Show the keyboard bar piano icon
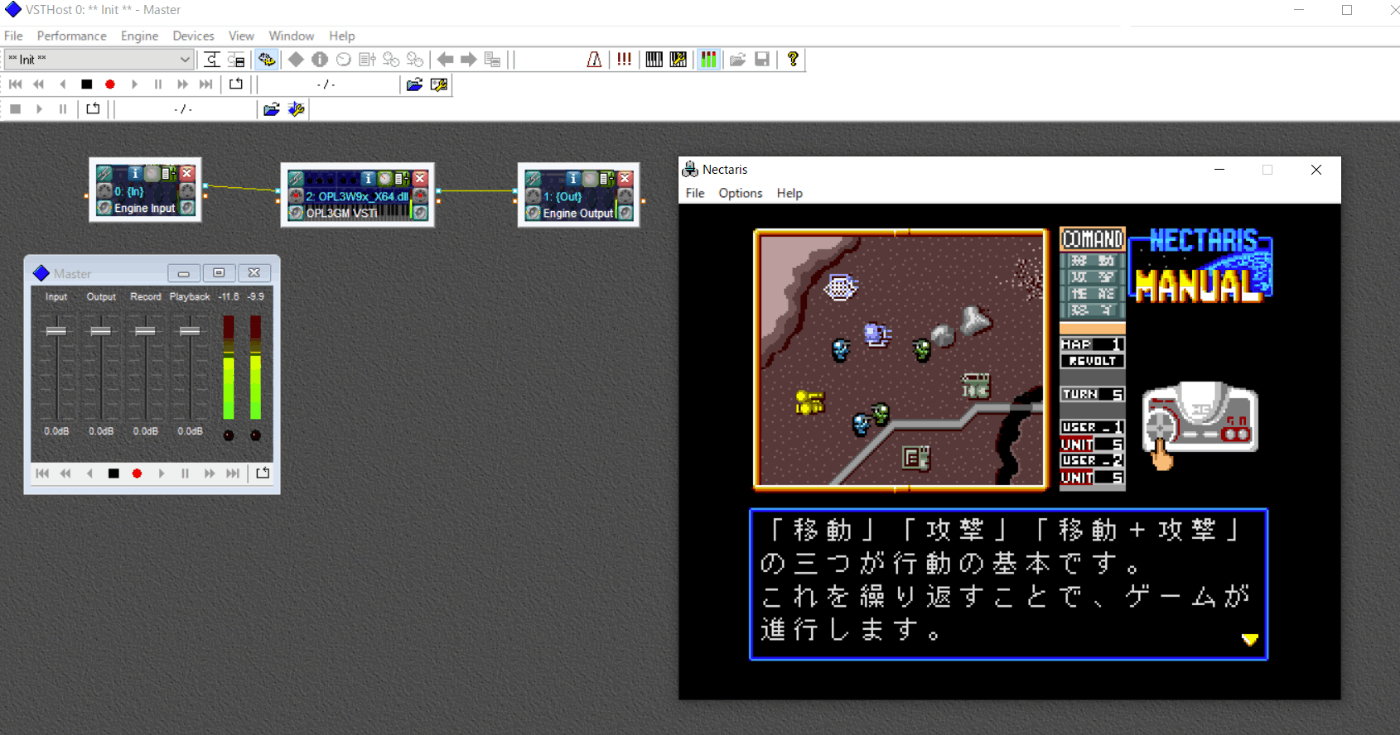 point(654,59)
